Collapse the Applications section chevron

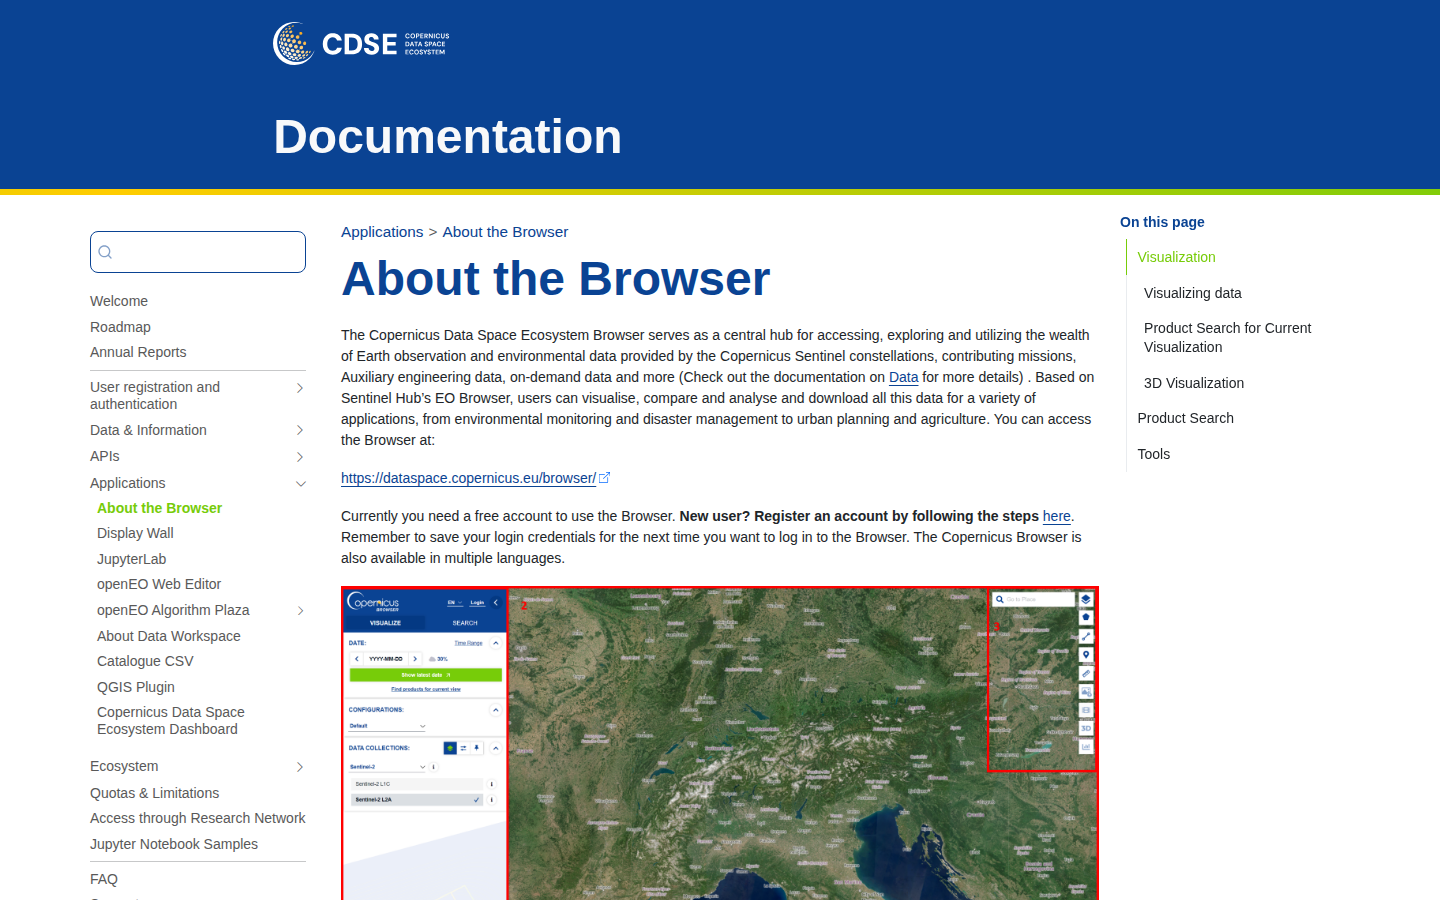pyautogui.click(x=299, y=484)
